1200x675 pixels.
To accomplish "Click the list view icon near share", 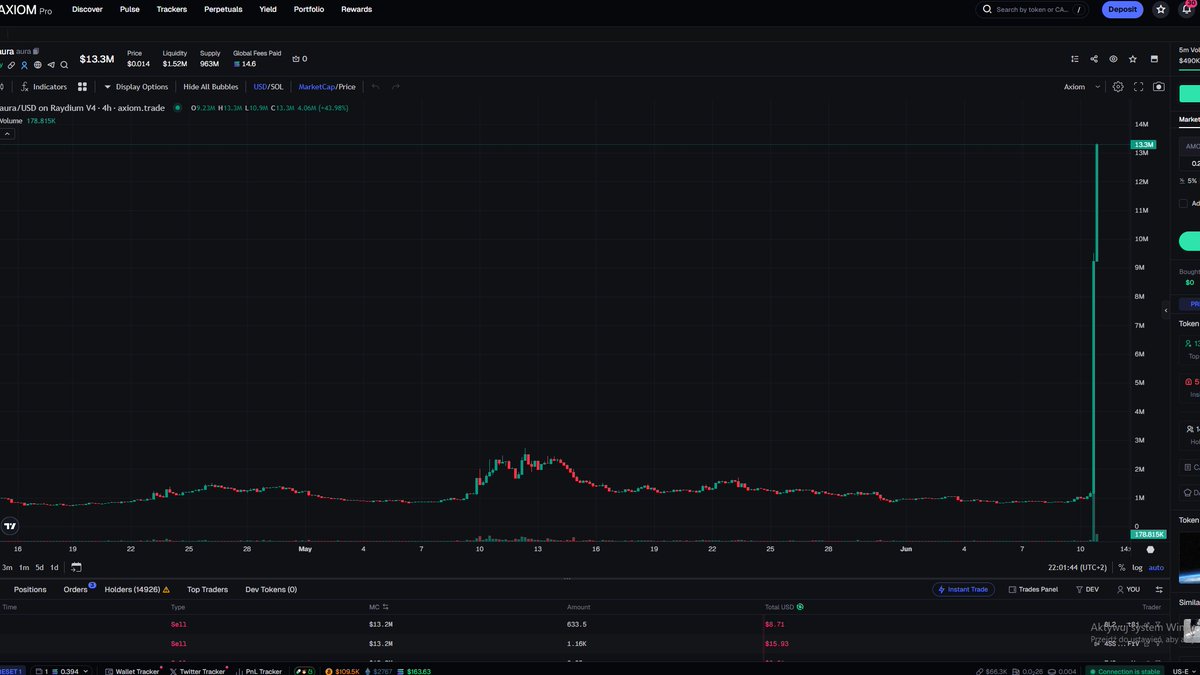I will tap(1075, 59).
